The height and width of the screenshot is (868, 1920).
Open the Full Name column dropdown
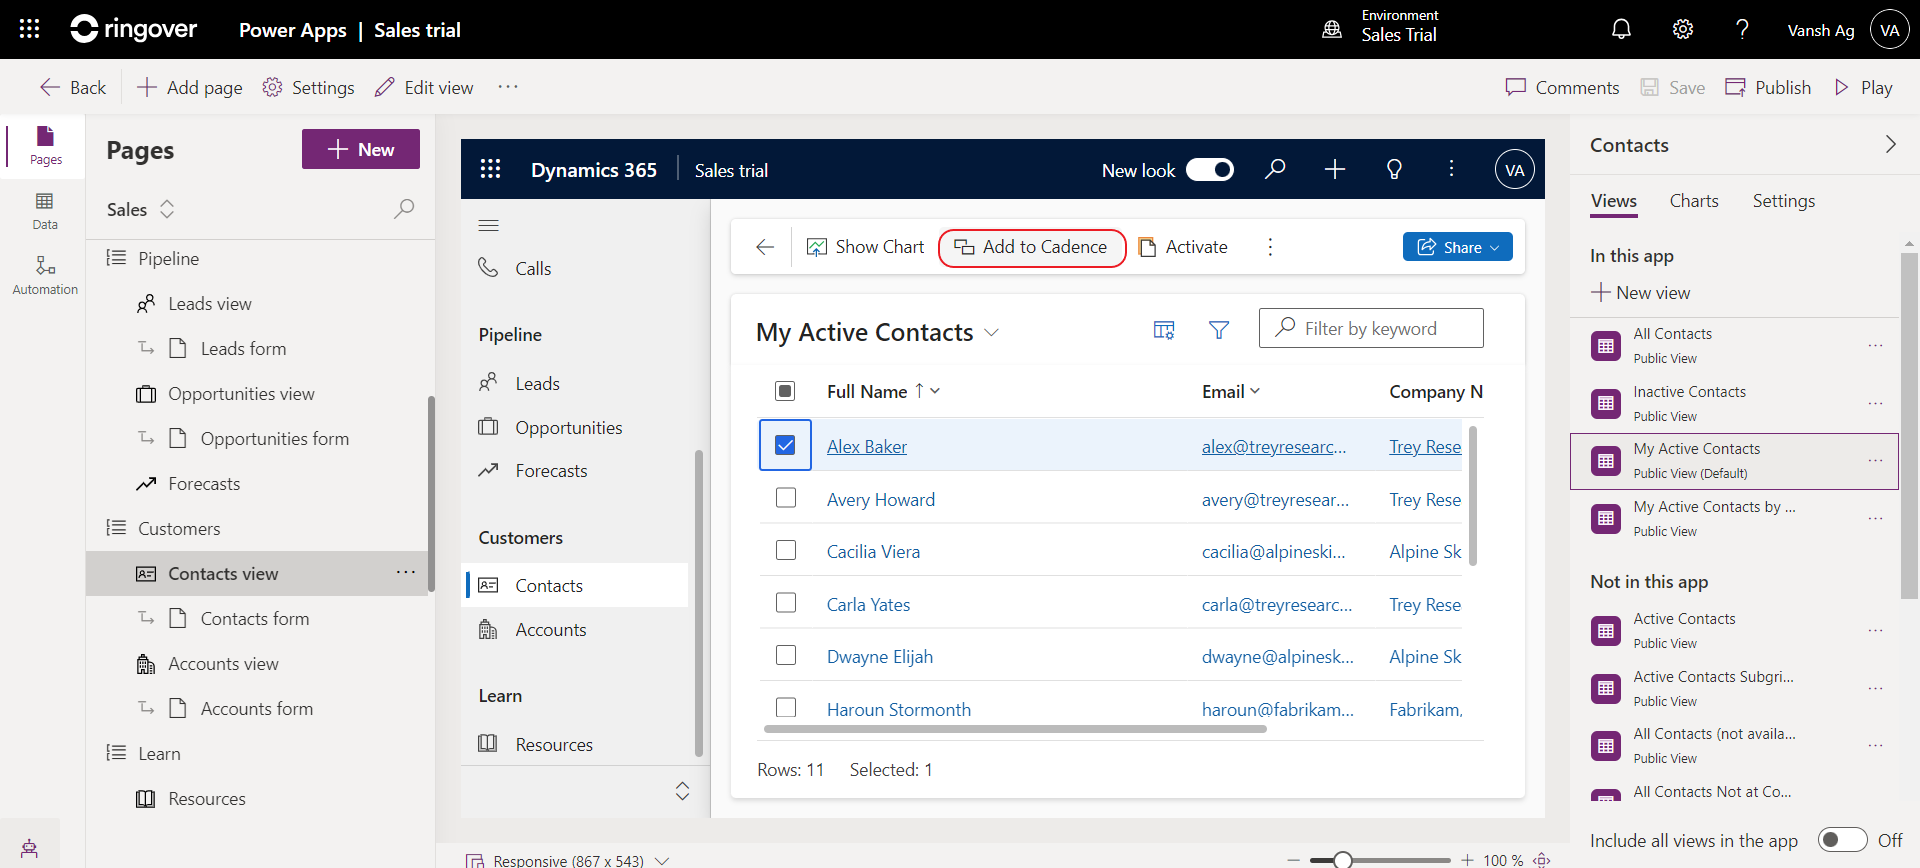point(935,391)
